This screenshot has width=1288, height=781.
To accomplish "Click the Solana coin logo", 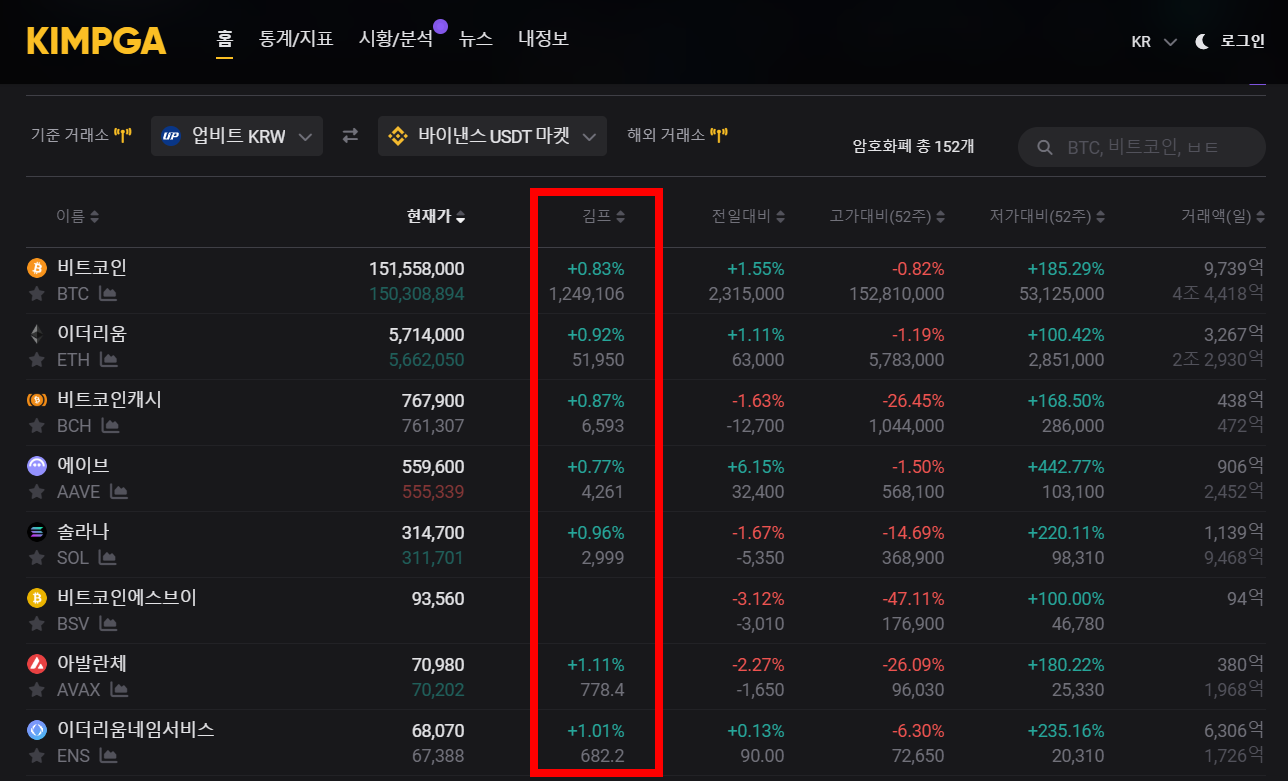I will pos(37,532).
